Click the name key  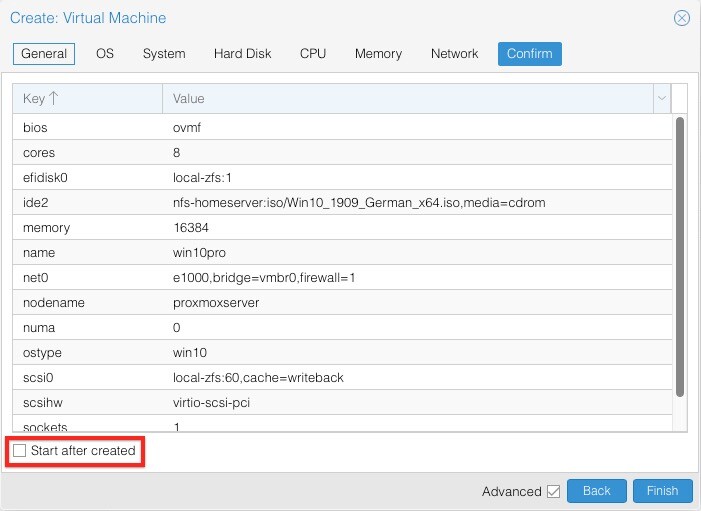tap(39, 253)
